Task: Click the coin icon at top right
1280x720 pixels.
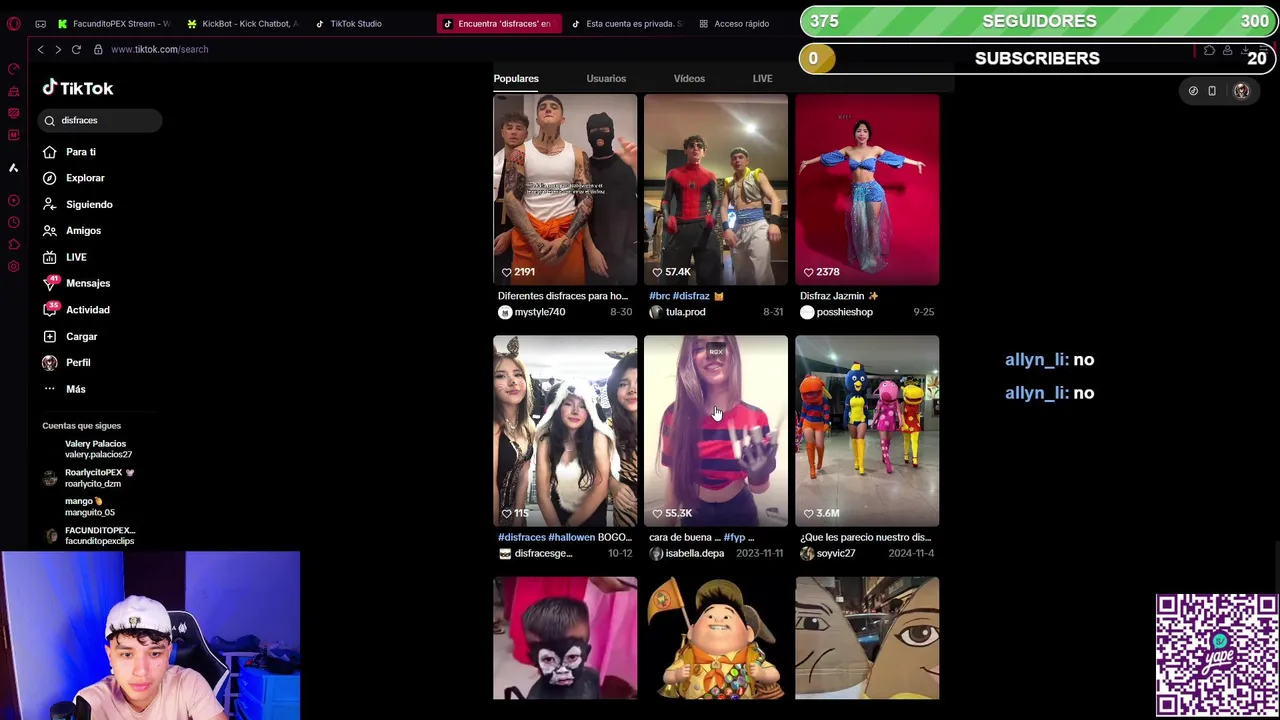Action: [1193, 91]
